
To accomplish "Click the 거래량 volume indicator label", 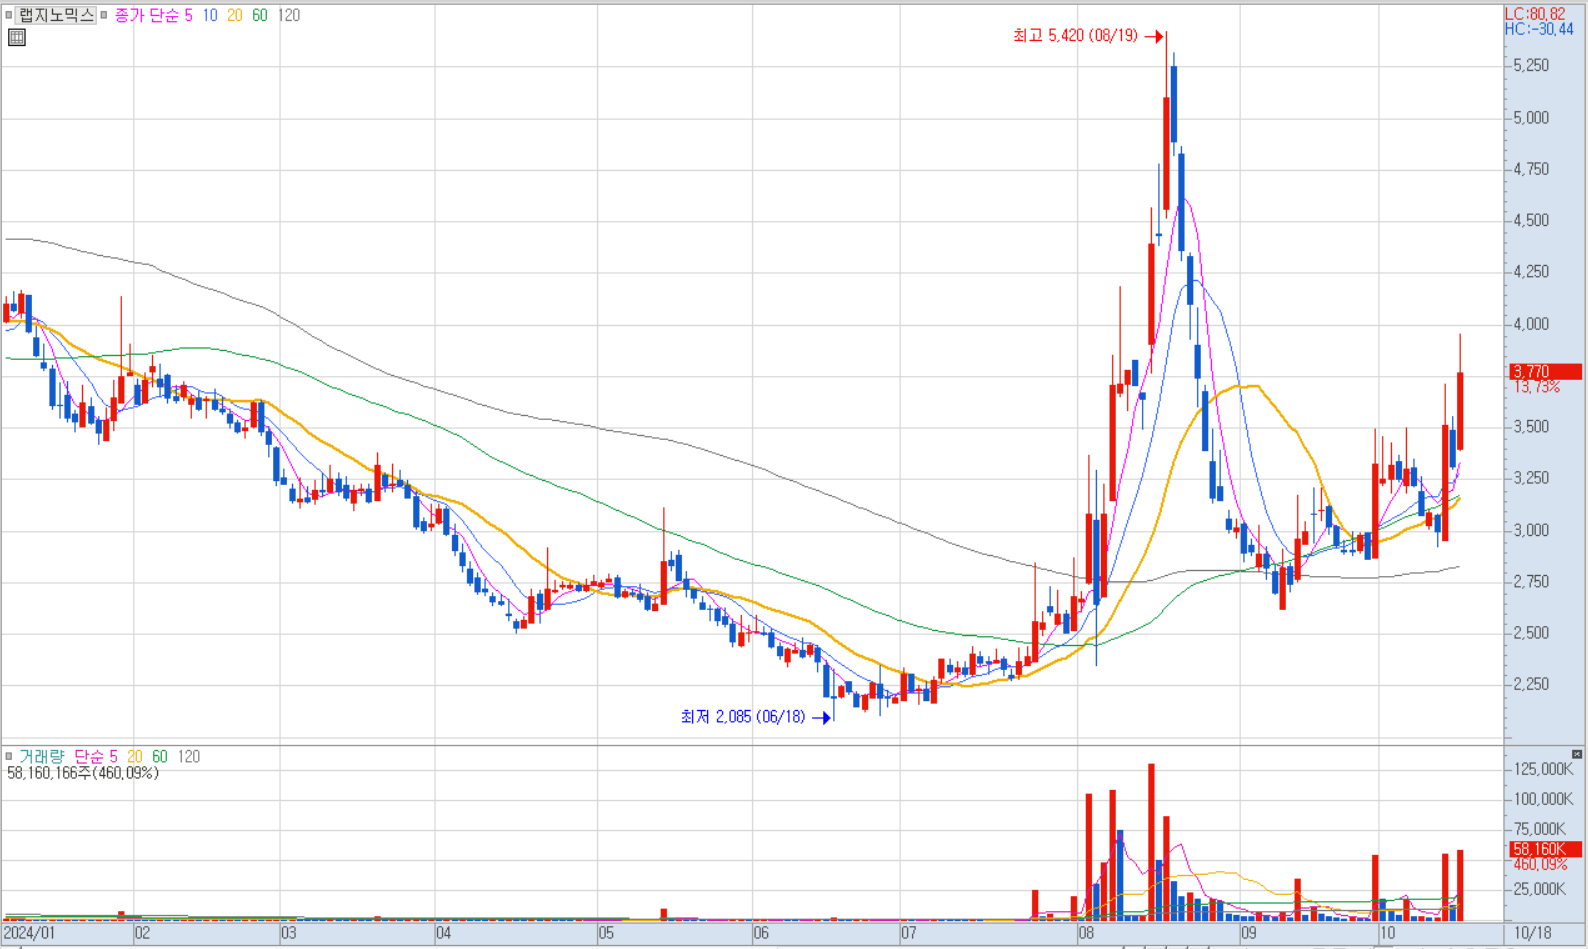I will 41,757.
